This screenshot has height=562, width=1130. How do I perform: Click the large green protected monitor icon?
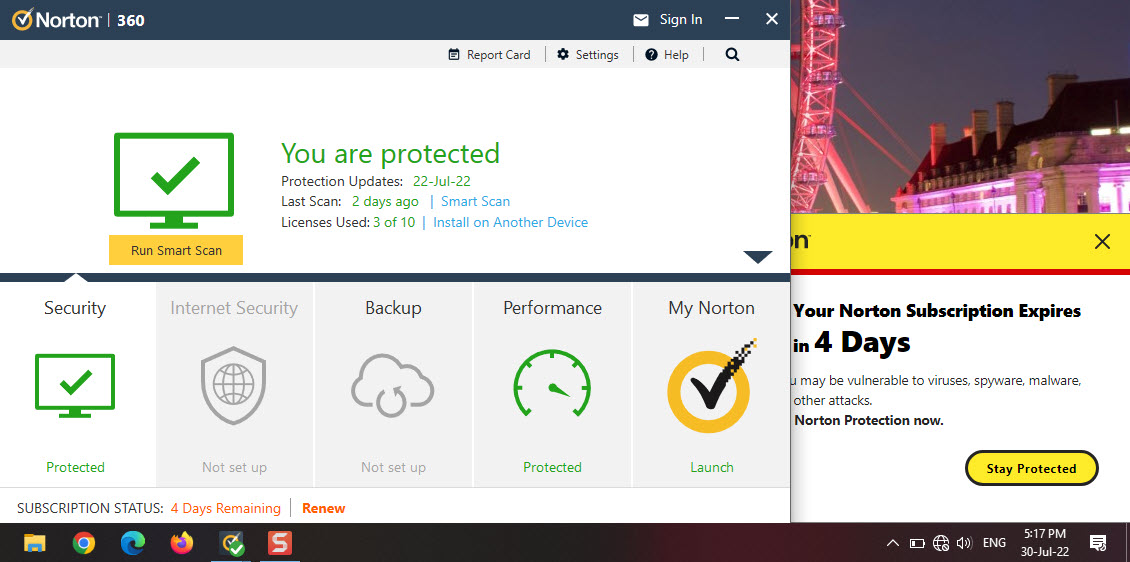pos(174,181)
